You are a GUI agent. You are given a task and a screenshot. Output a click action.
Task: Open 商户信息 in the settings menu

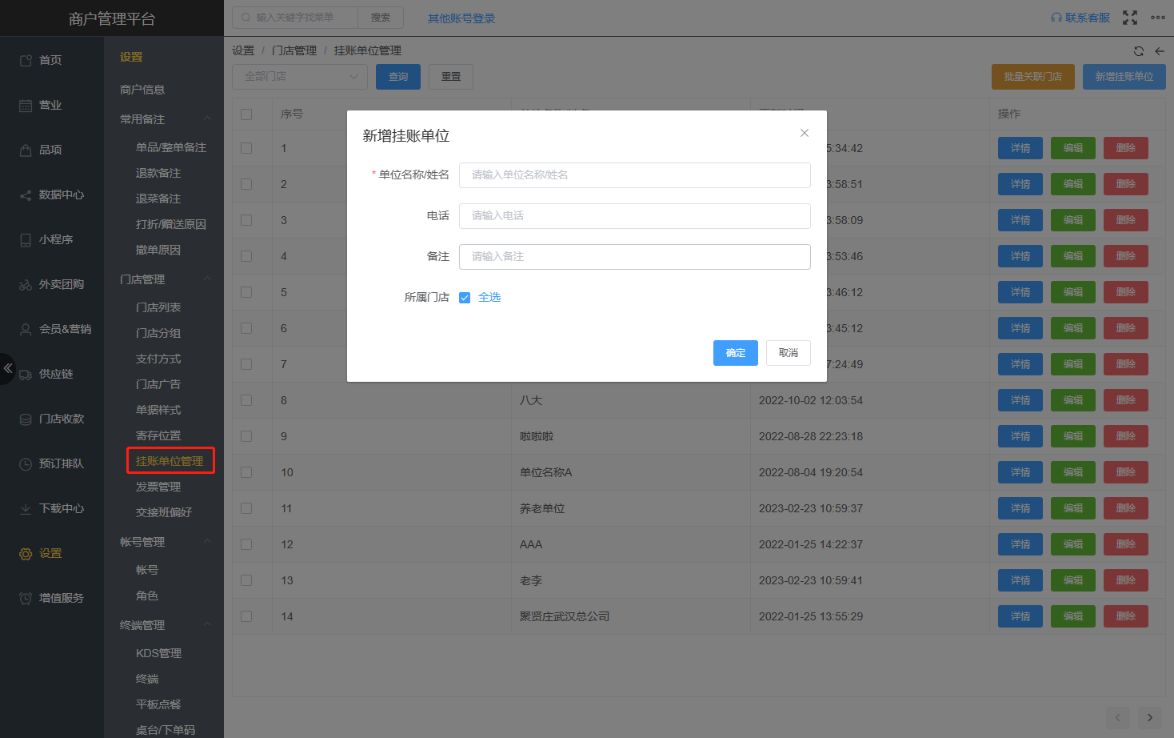point(142,90)
